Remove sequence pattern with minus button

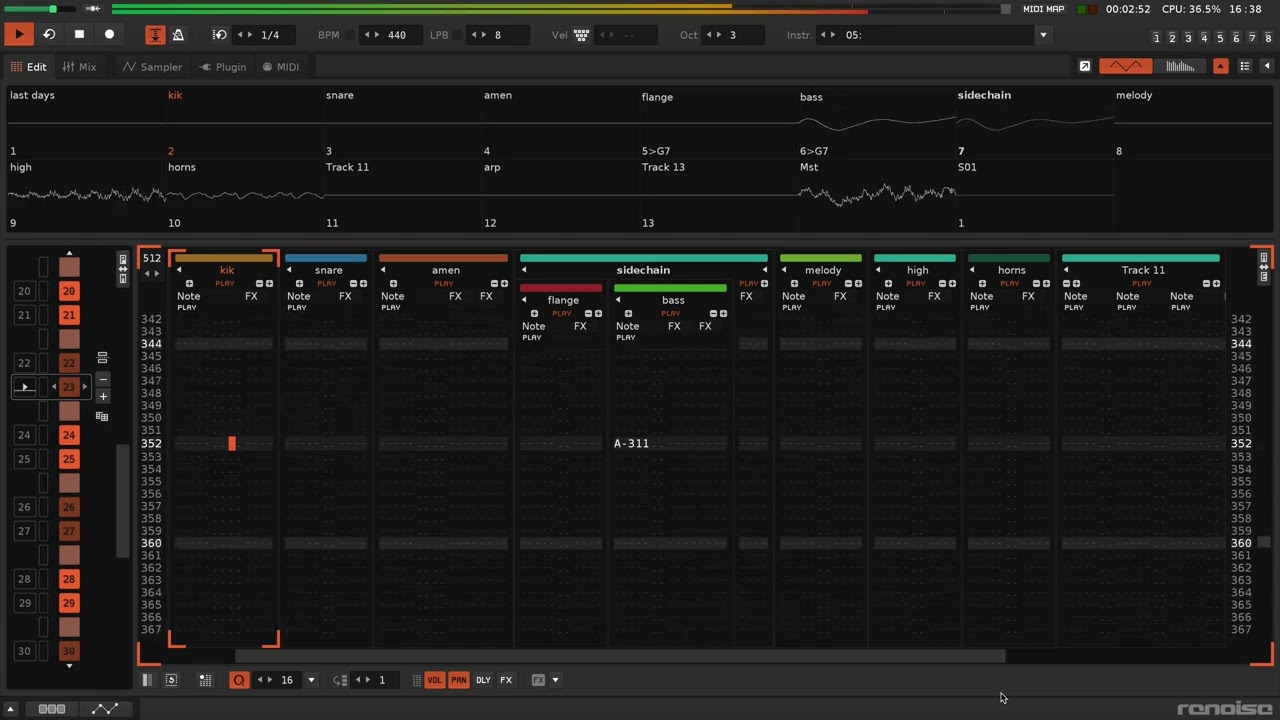pyautogui.click(x=102, y=379)
